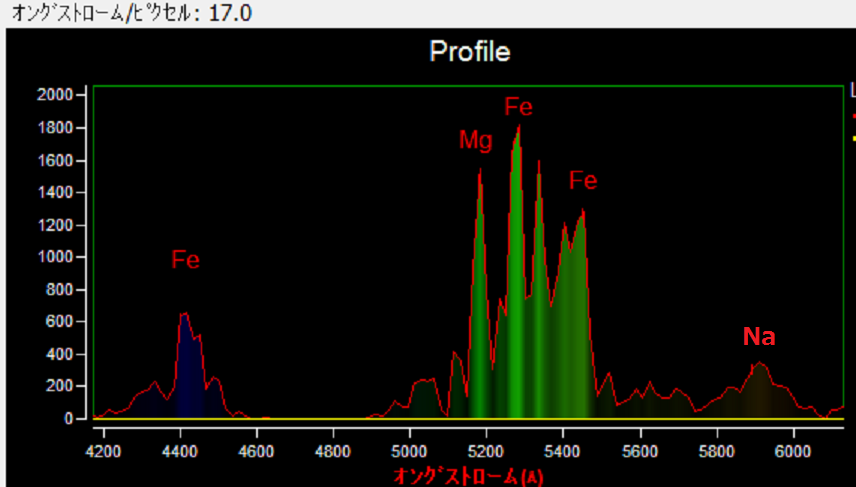Click the 2000 tick on the intensity axis

[x=55, y=95]
